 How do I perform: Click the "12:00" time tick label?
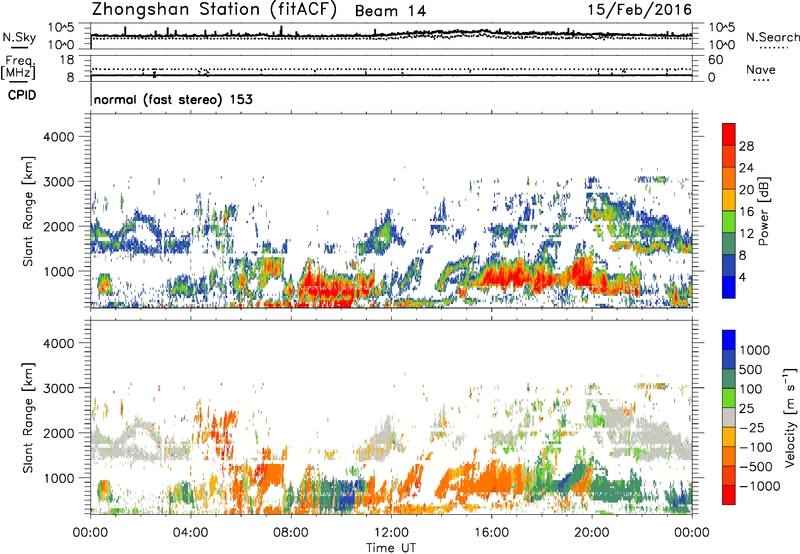391,533
